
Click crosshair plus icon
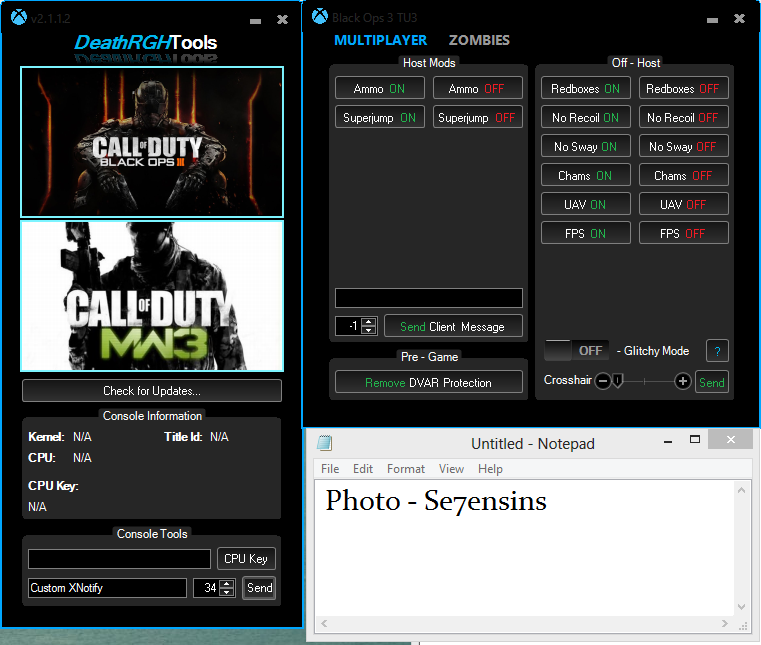tap(682, 381)
